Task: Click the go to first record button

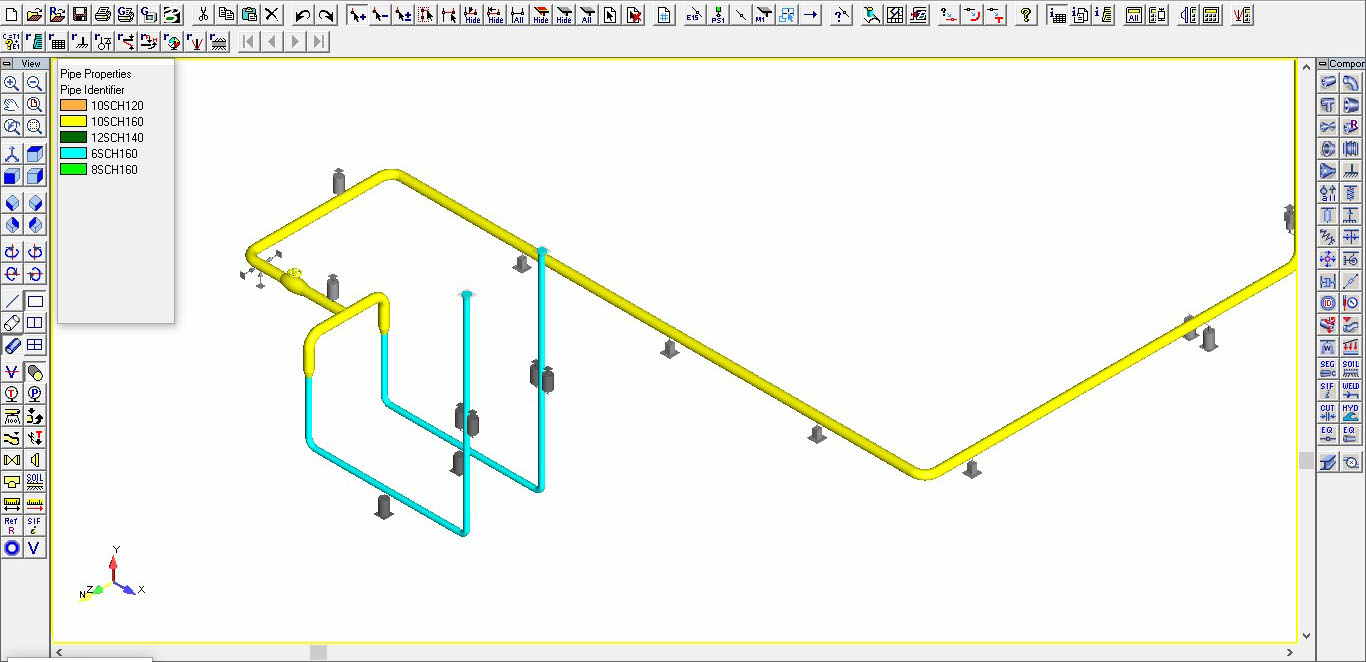Action: (248, 41)
